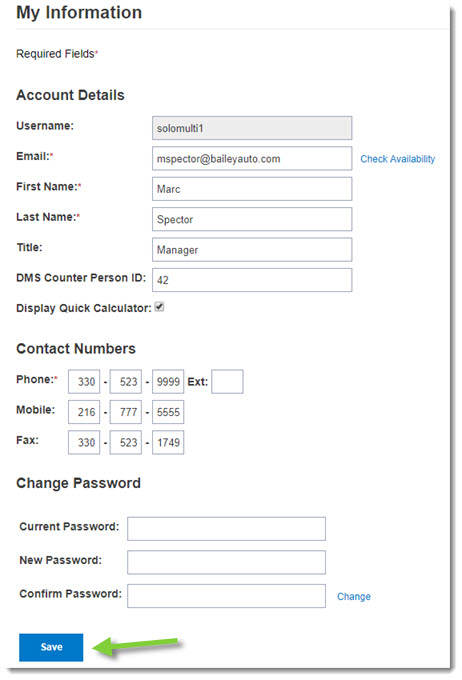Click the Fax last four digits 1749
Image resolution: width=462 pixels, height=680 pixels.
point(168,442)
